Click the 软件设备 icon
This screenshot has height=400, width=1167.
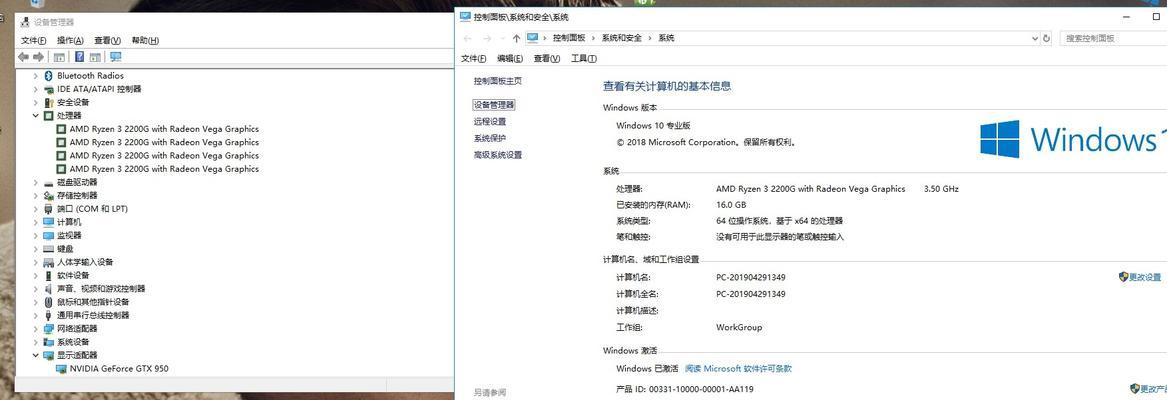tap(48, 276)
